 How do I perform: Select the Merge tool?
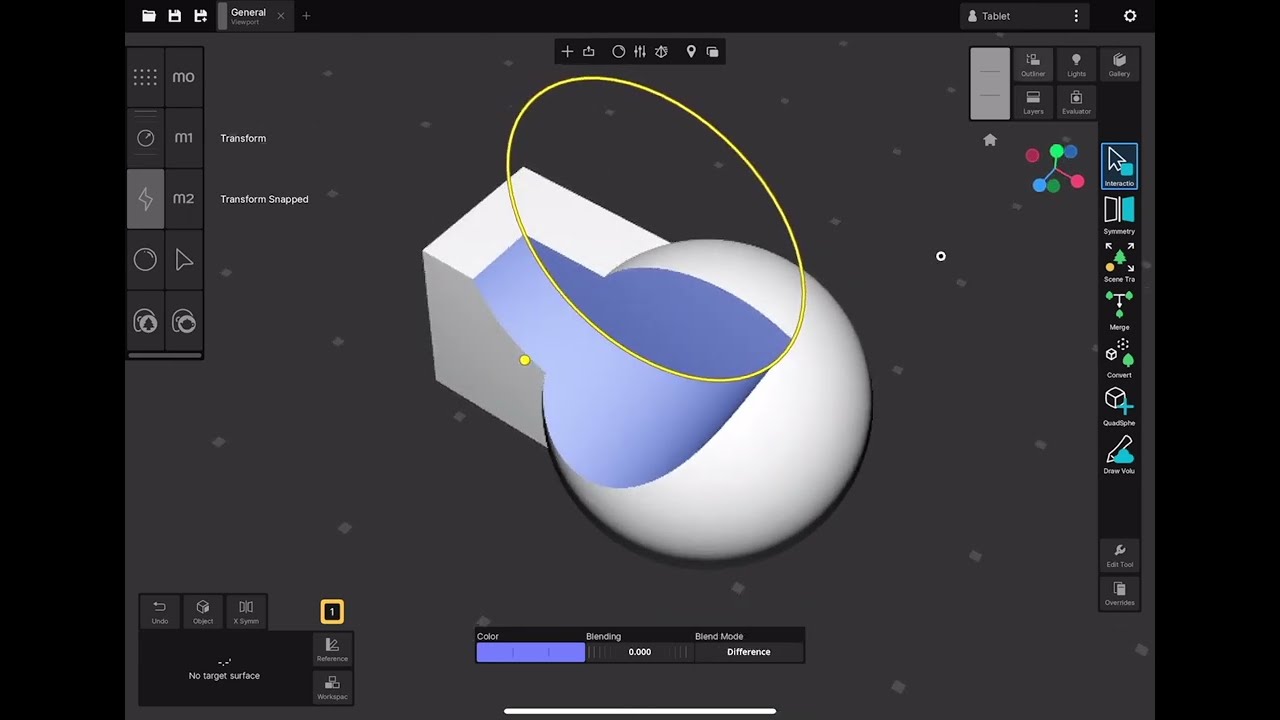coord(1119,311)
